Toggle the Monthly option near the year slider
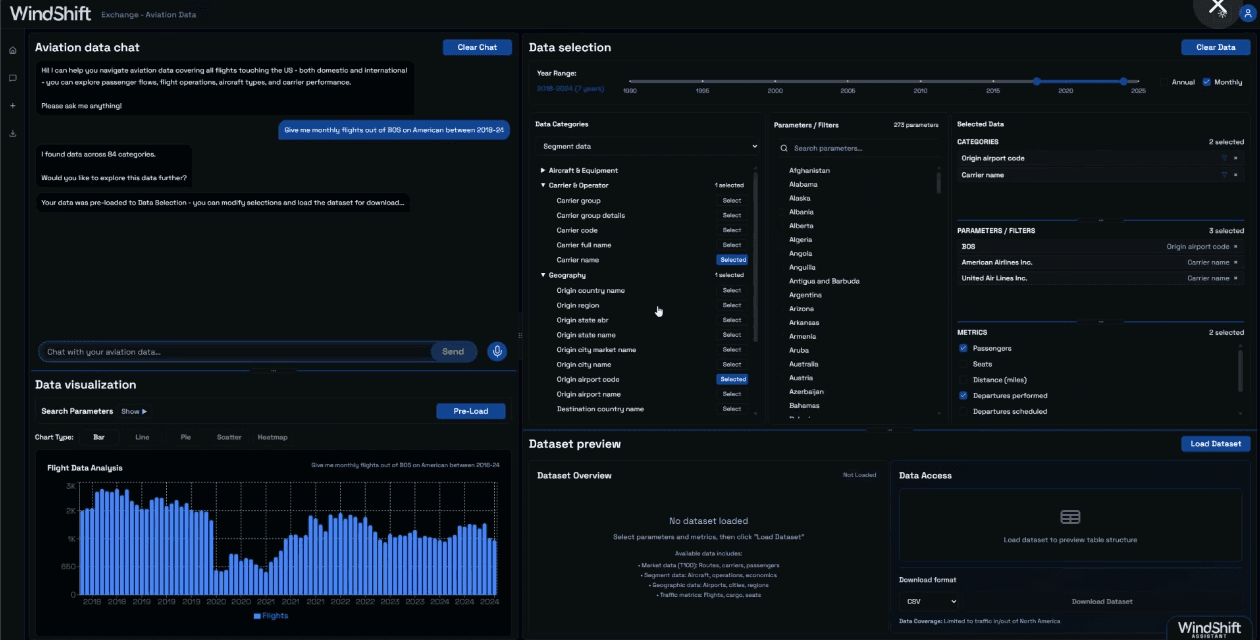 point(1207,82)
